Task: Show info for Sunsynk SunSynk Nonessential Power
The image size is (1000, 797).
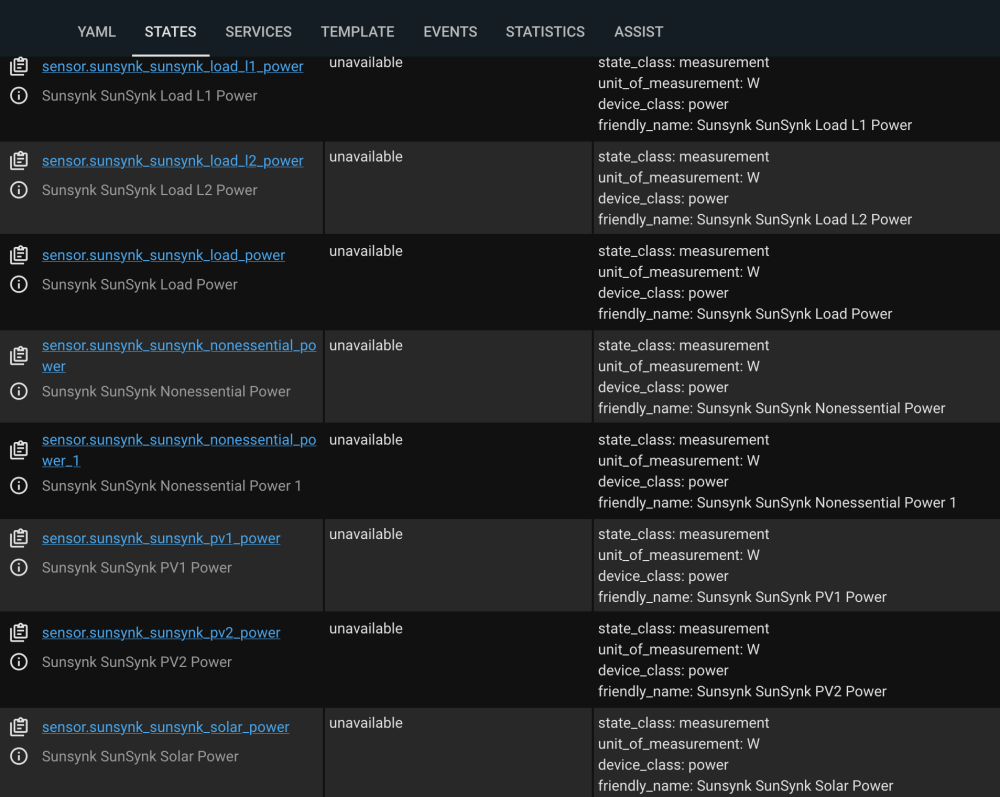Action: click(19, 391)
